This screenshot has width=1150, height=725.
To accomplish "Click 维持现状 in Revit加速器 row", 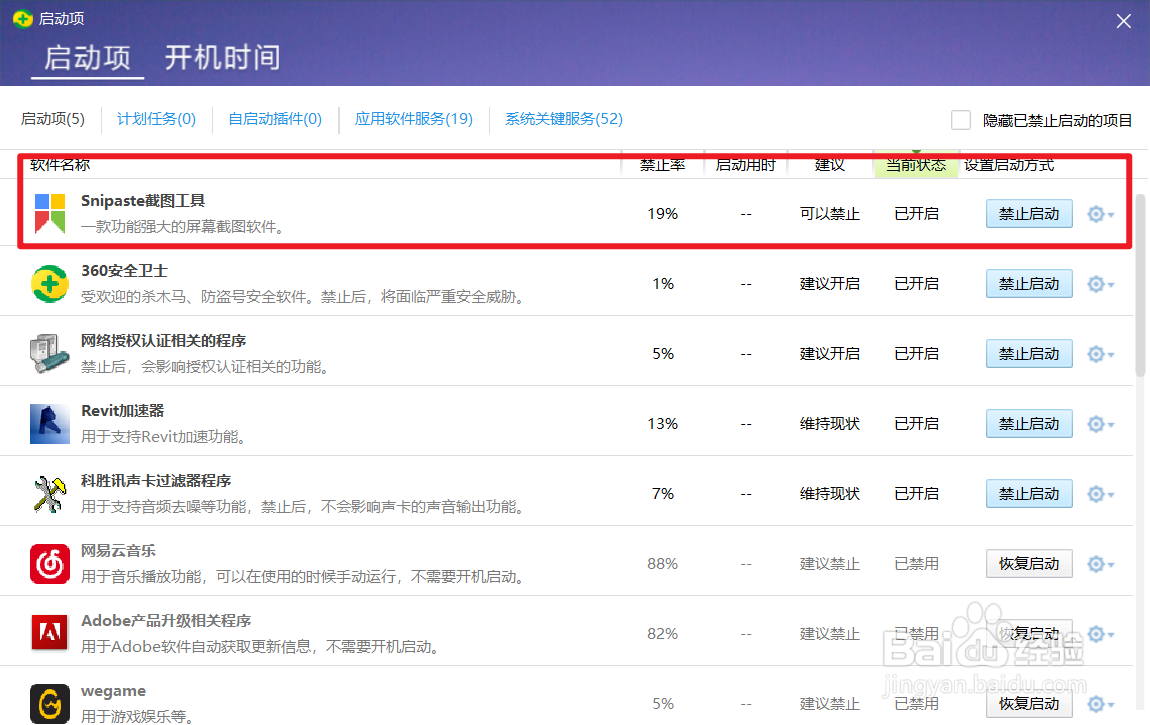I will [829, 424].
